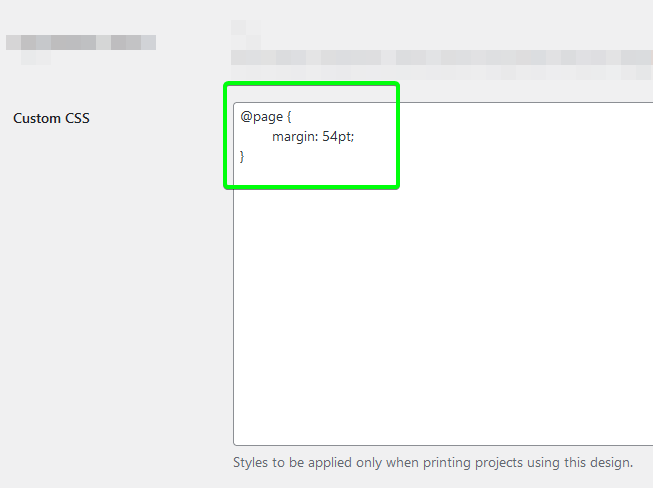Click the indentation before margin
Screen dimensions: 653x488
click(x=256, y=137)
